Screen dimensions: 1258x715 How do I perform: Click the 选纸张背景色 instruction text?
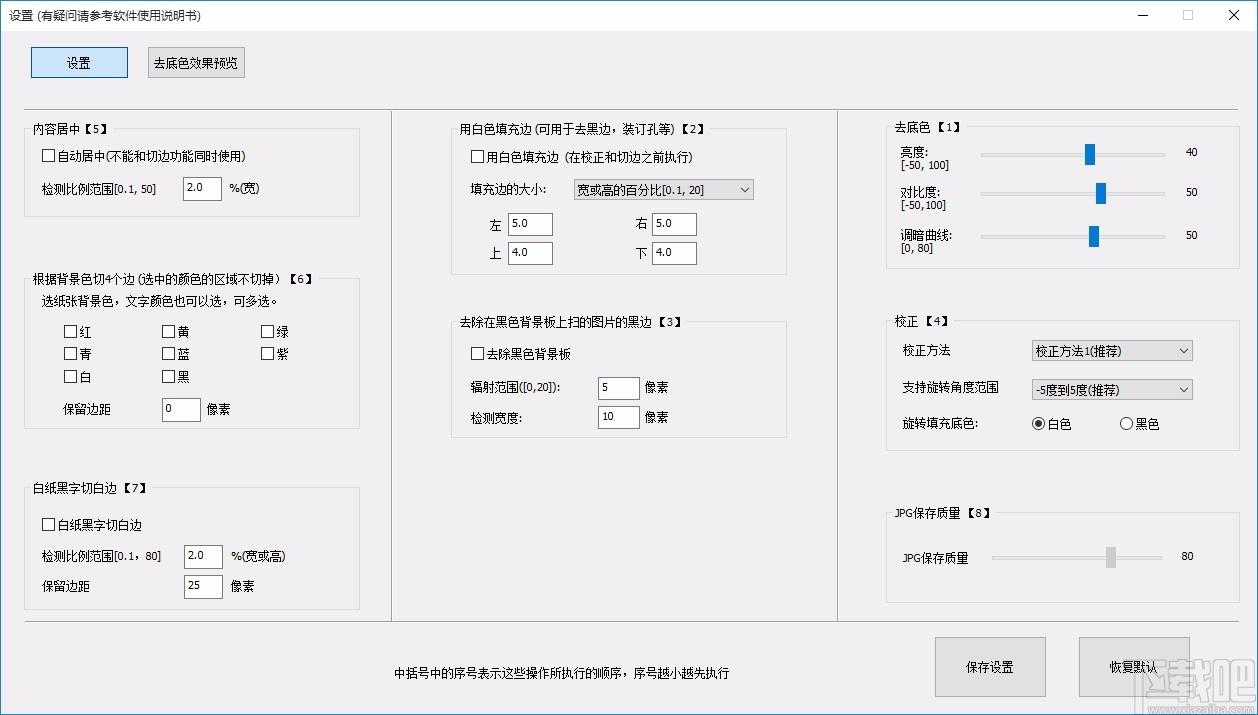pyautogui.click(x=160, y=301)
